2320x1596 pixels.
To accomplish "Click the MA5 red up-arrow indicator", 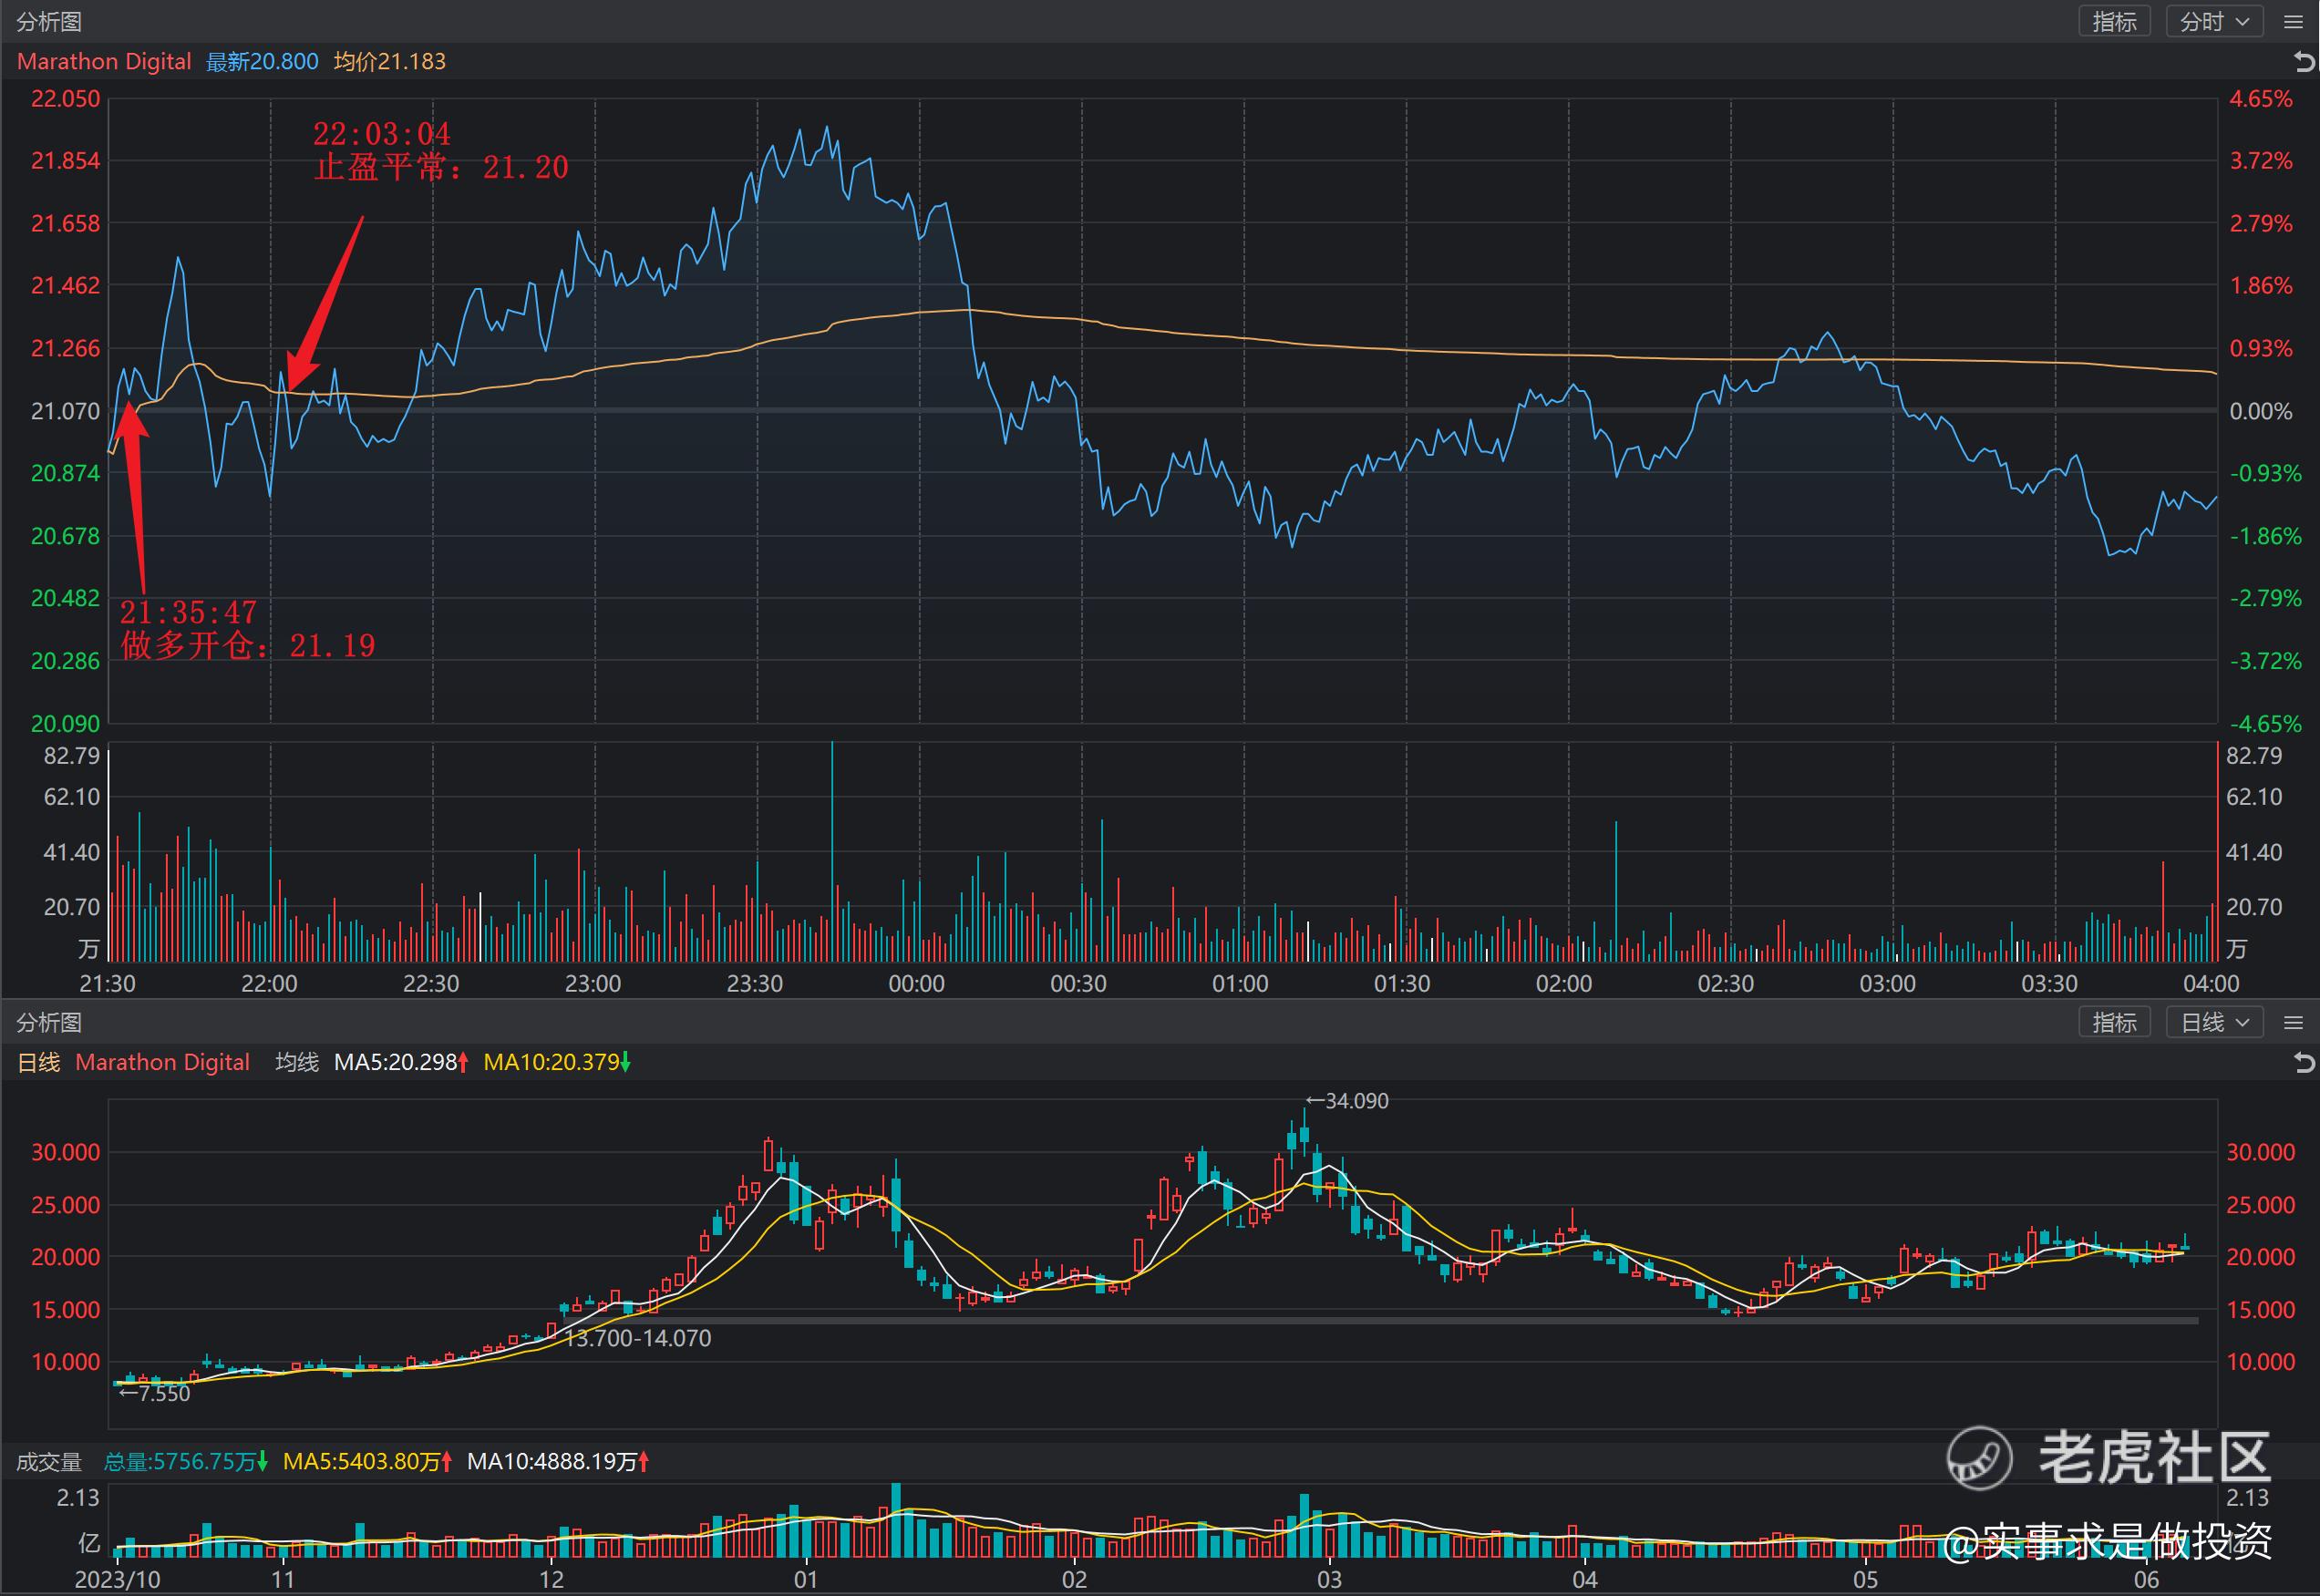I will pyautogui.click(x=464, y=1063).
